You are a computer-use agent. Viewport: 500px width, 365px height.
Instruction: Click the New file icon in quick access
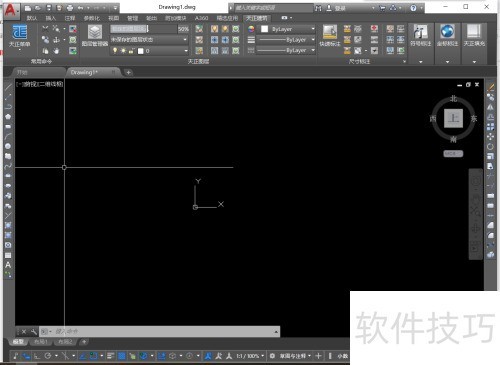click(28, 8)
